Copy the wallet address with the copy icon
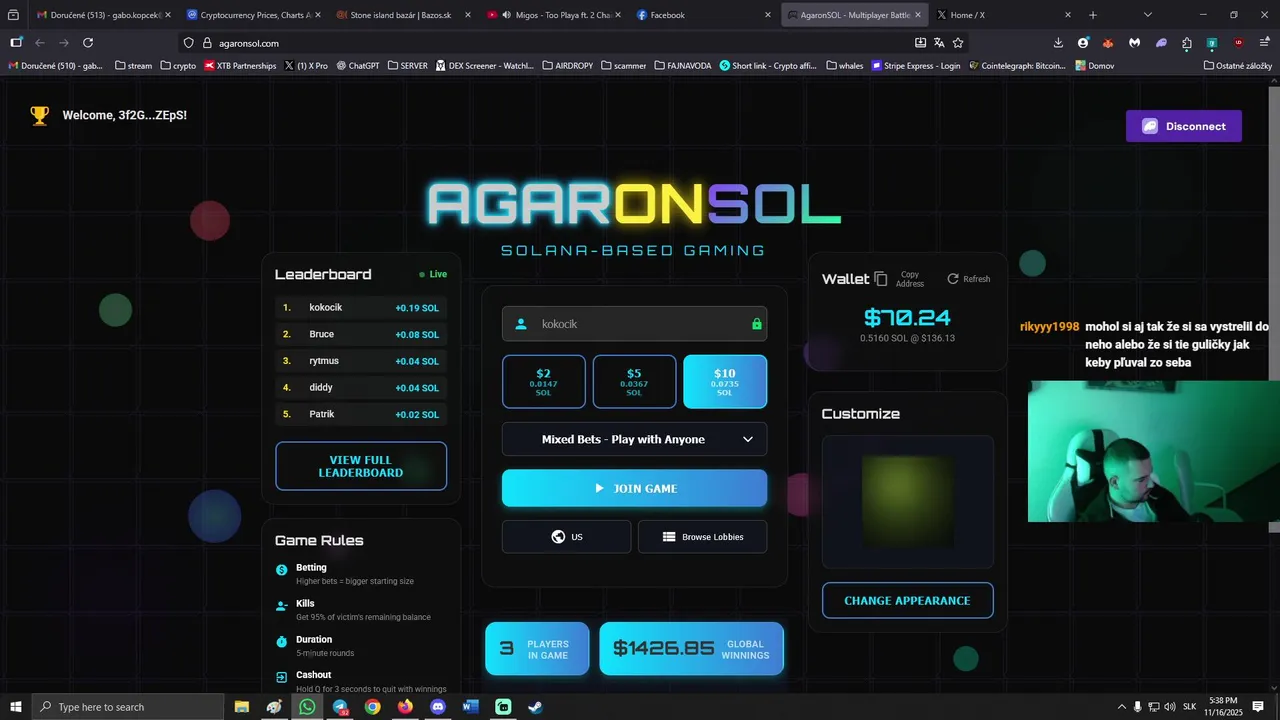Screen dimensions: 1280x720 (881, 279)
